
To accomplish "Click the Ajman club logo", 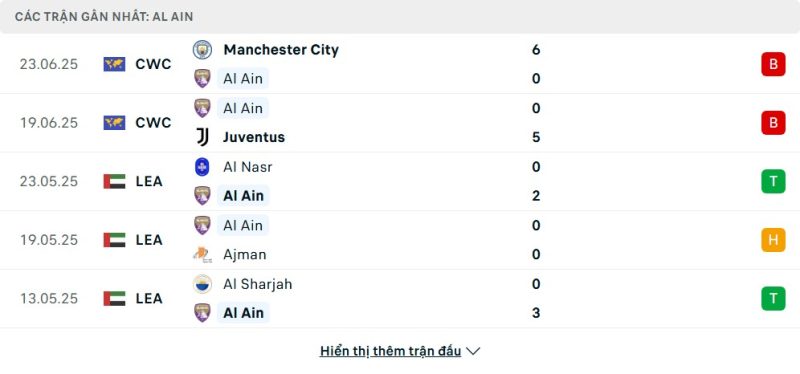I will click(202, 255).
